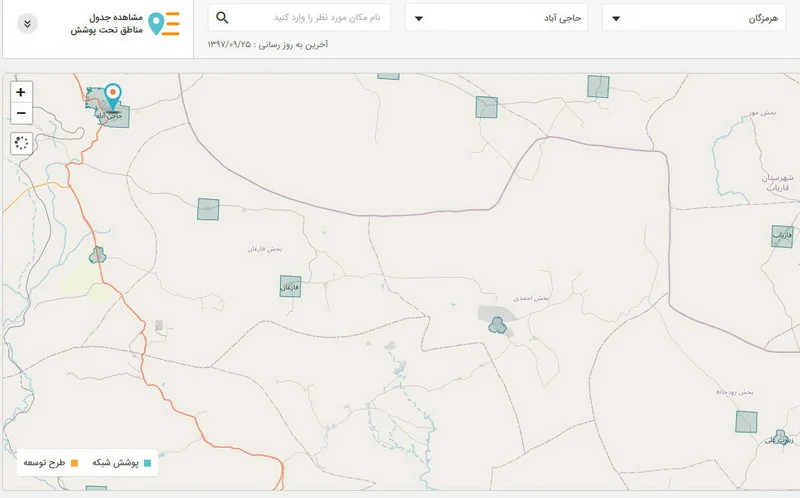Viewport: 800px width, 498px height.
Task: Click the بخش حور map label
Action: (763, 113)
